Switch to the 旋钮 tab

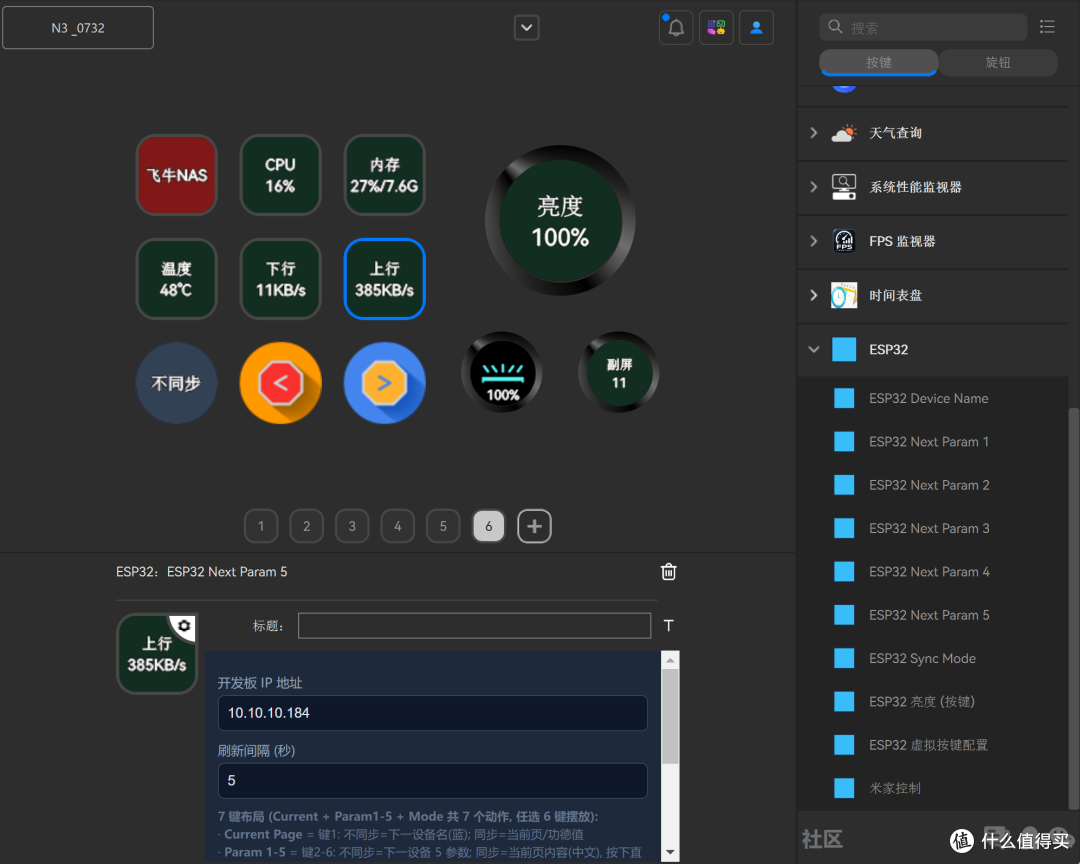(x=997, y=62)
